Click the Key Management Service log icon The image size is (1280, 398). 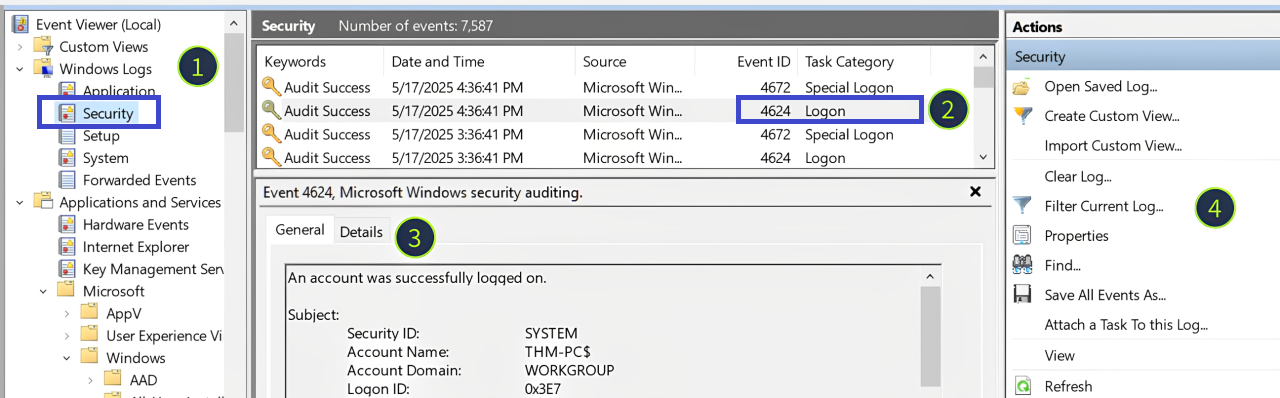coord(67,269)
